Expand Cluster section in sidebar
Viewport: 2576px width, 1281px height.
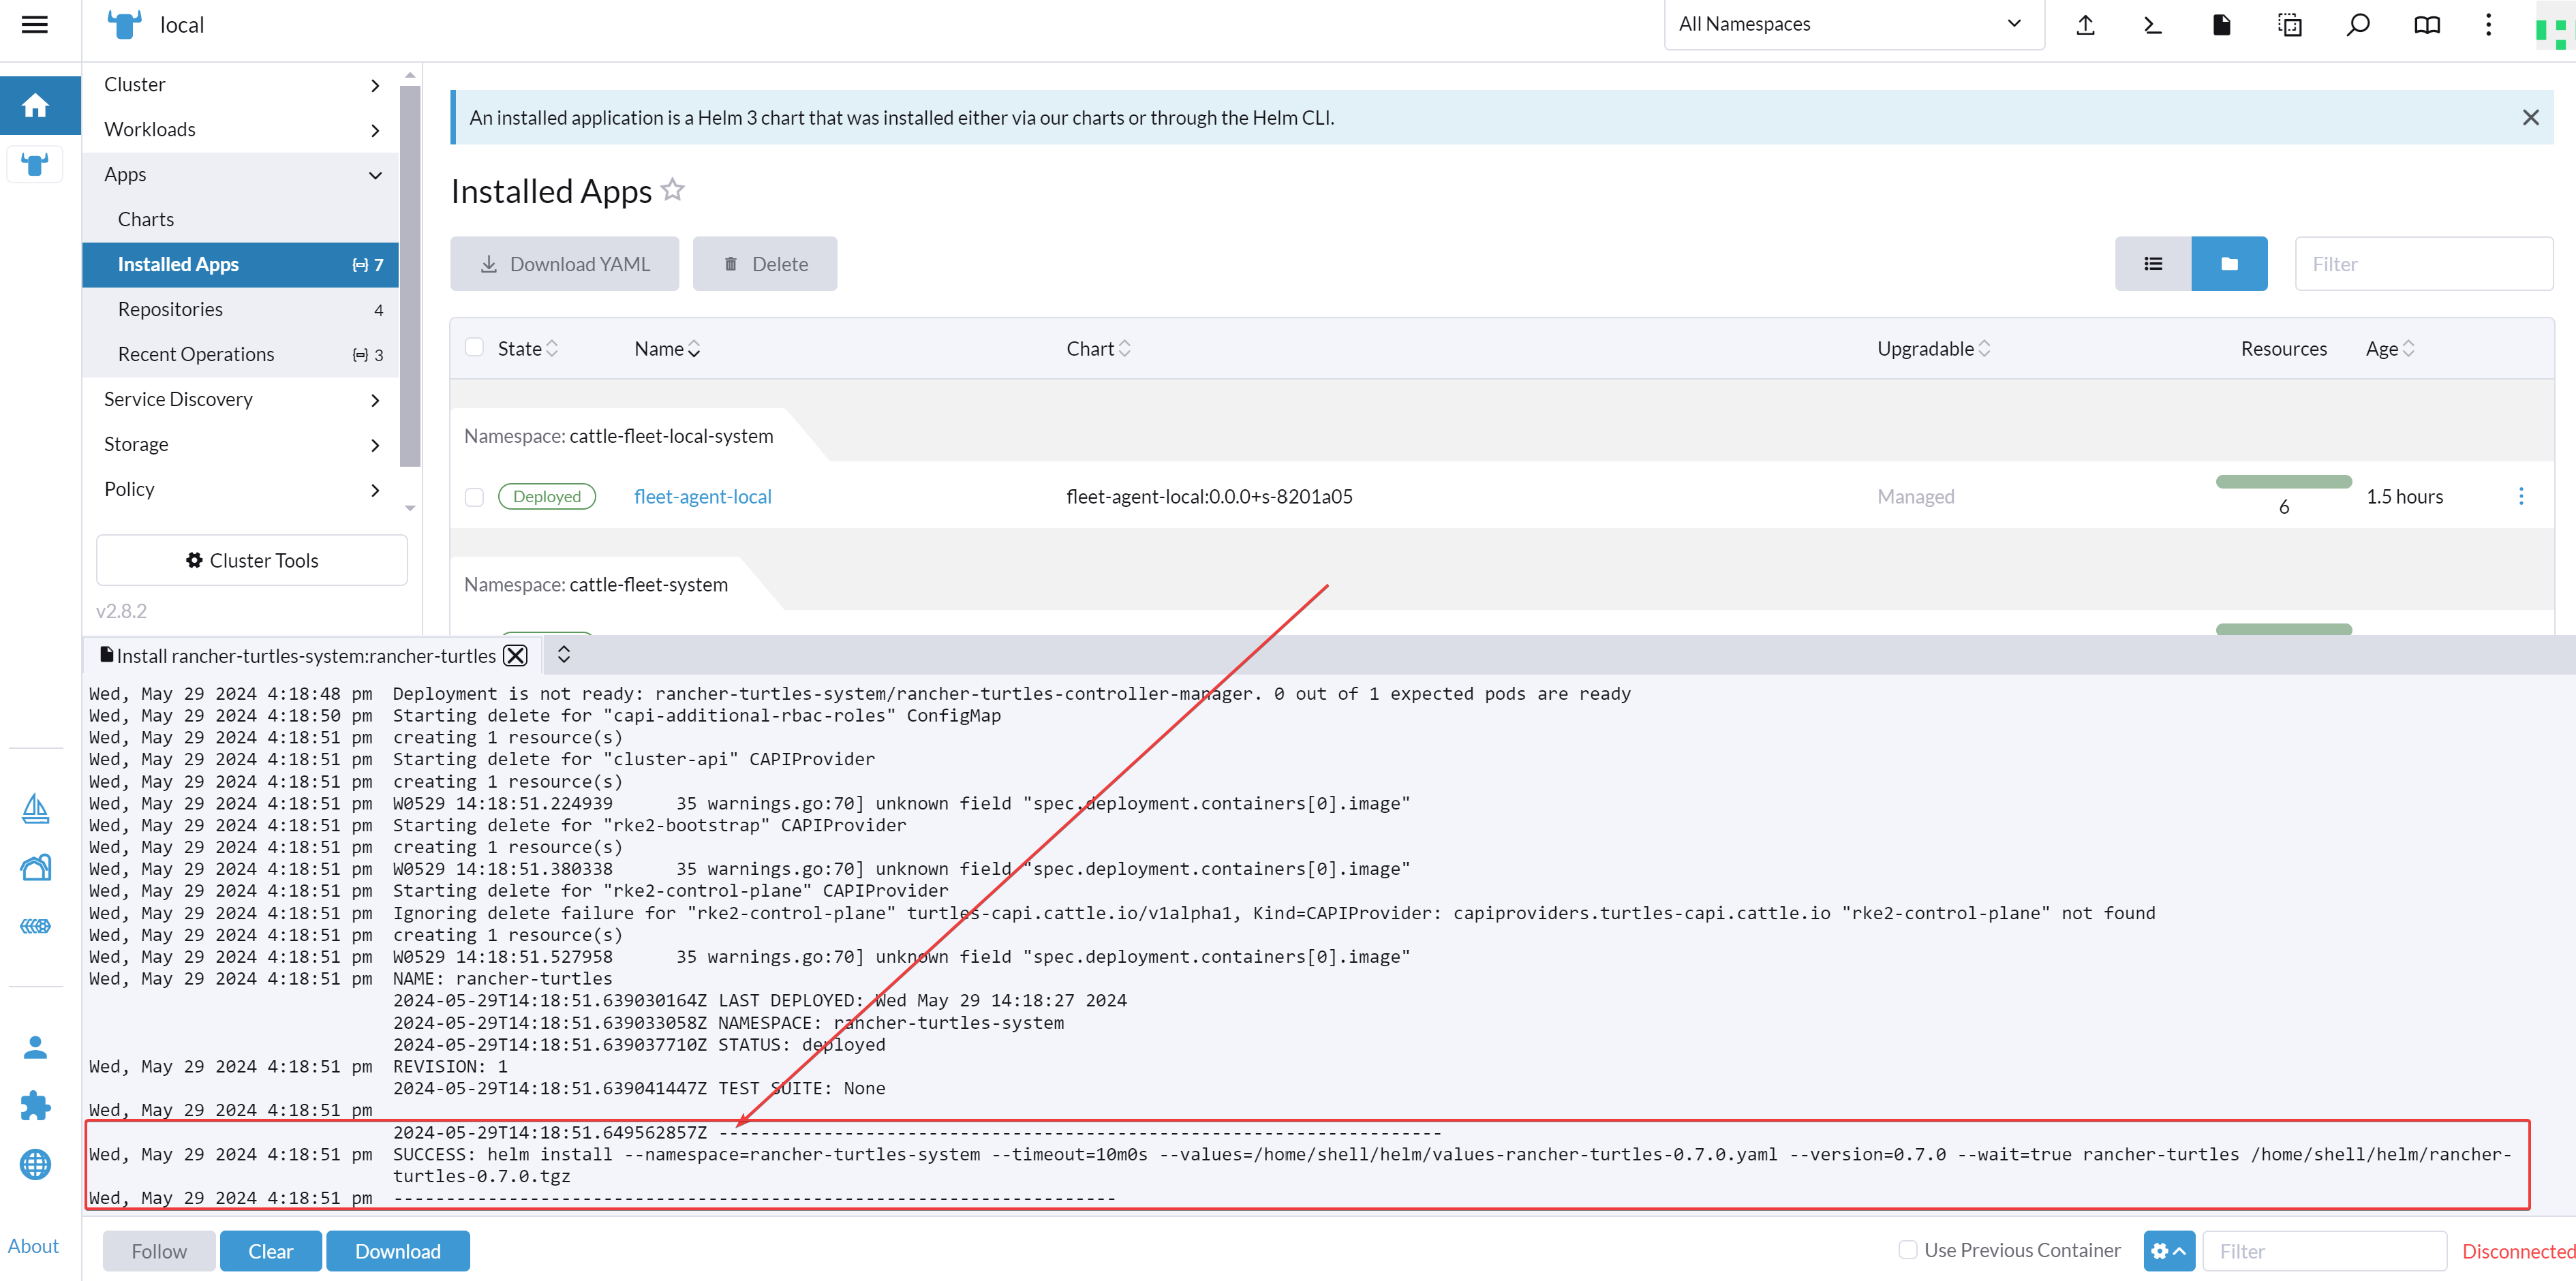click(241, 85)
